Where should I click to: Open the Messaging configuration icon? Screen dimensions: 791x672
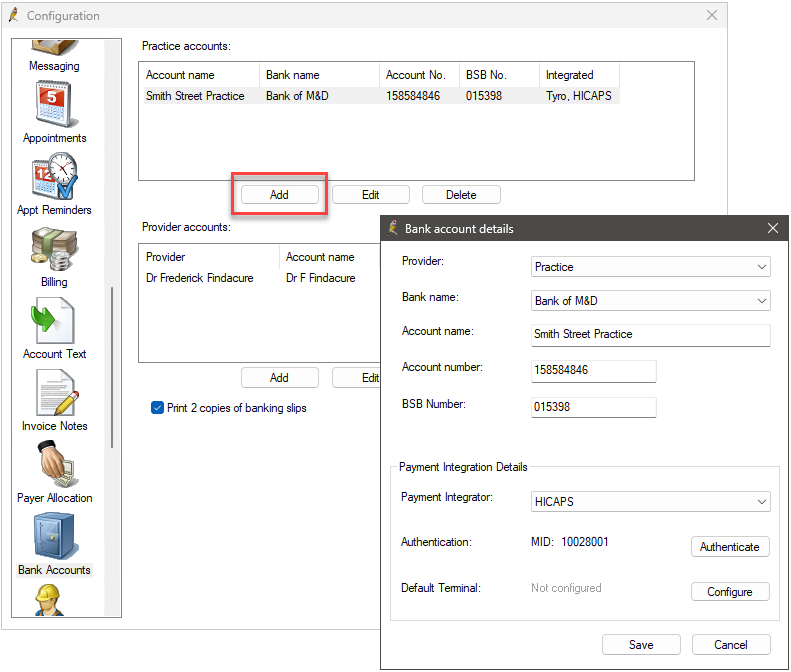click(54, 50)
